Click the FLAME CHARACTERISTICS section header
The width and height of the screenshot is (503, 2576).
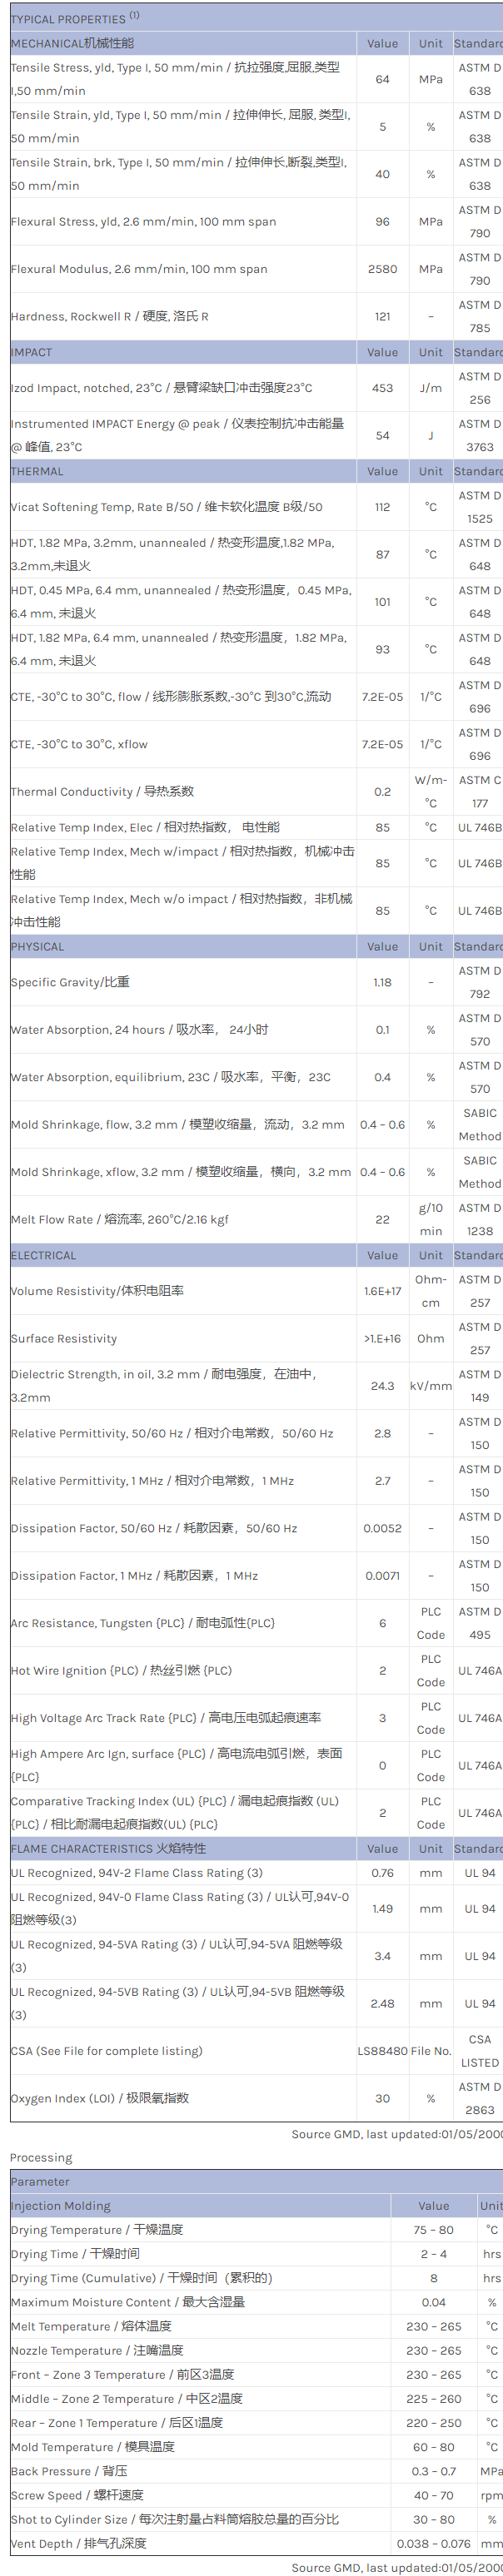tap(108, 1849)
